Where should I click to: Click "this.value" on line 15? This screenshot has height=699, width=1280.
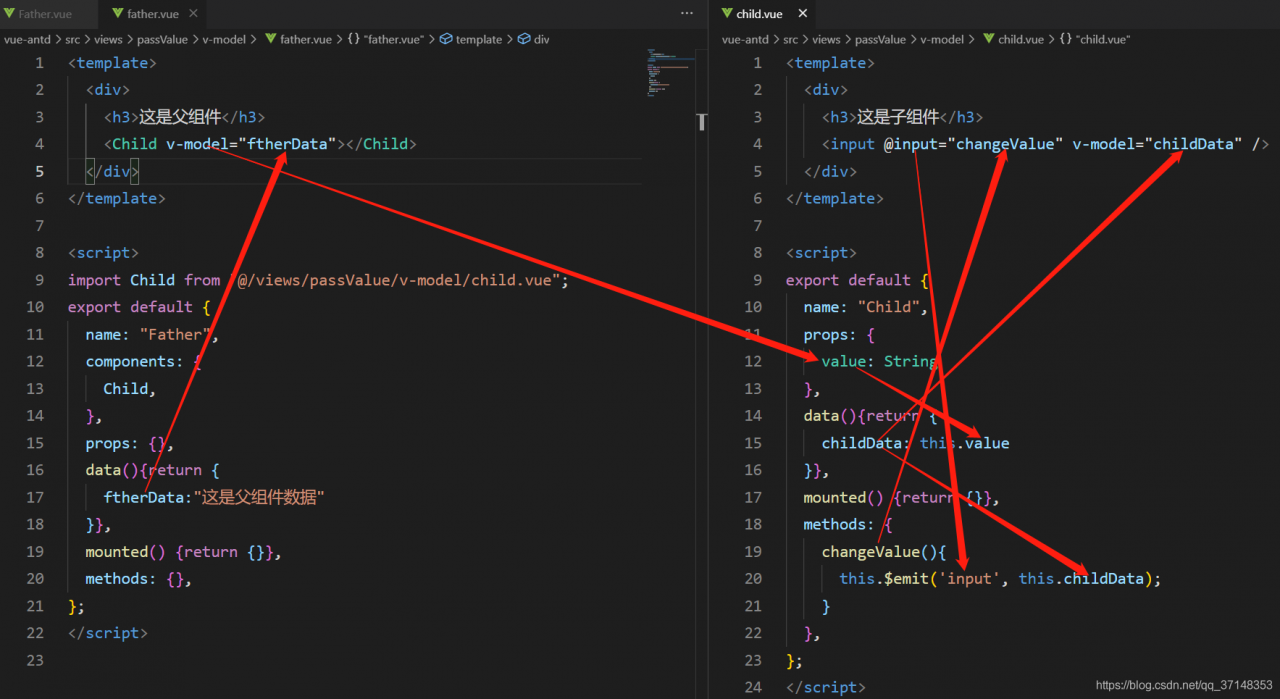pyautogui.click(x=965, y=443)
